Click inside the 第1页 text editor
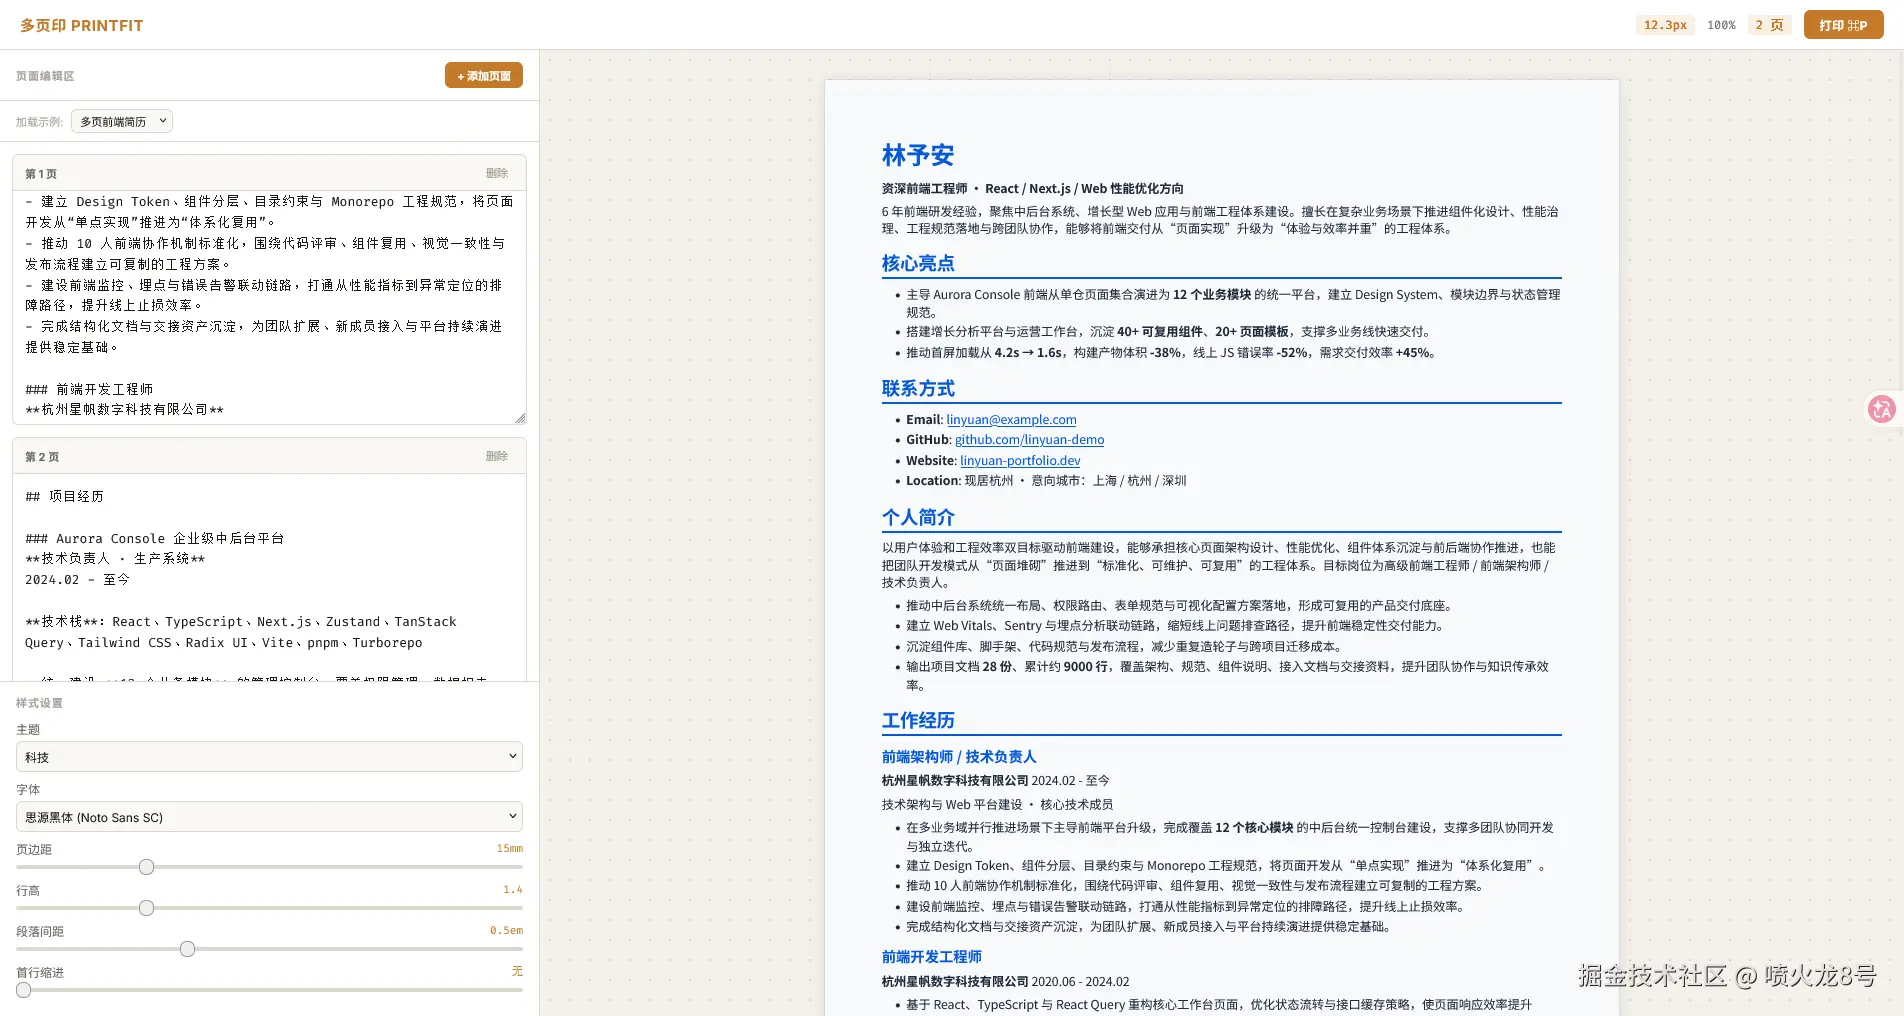 point(268,300)
